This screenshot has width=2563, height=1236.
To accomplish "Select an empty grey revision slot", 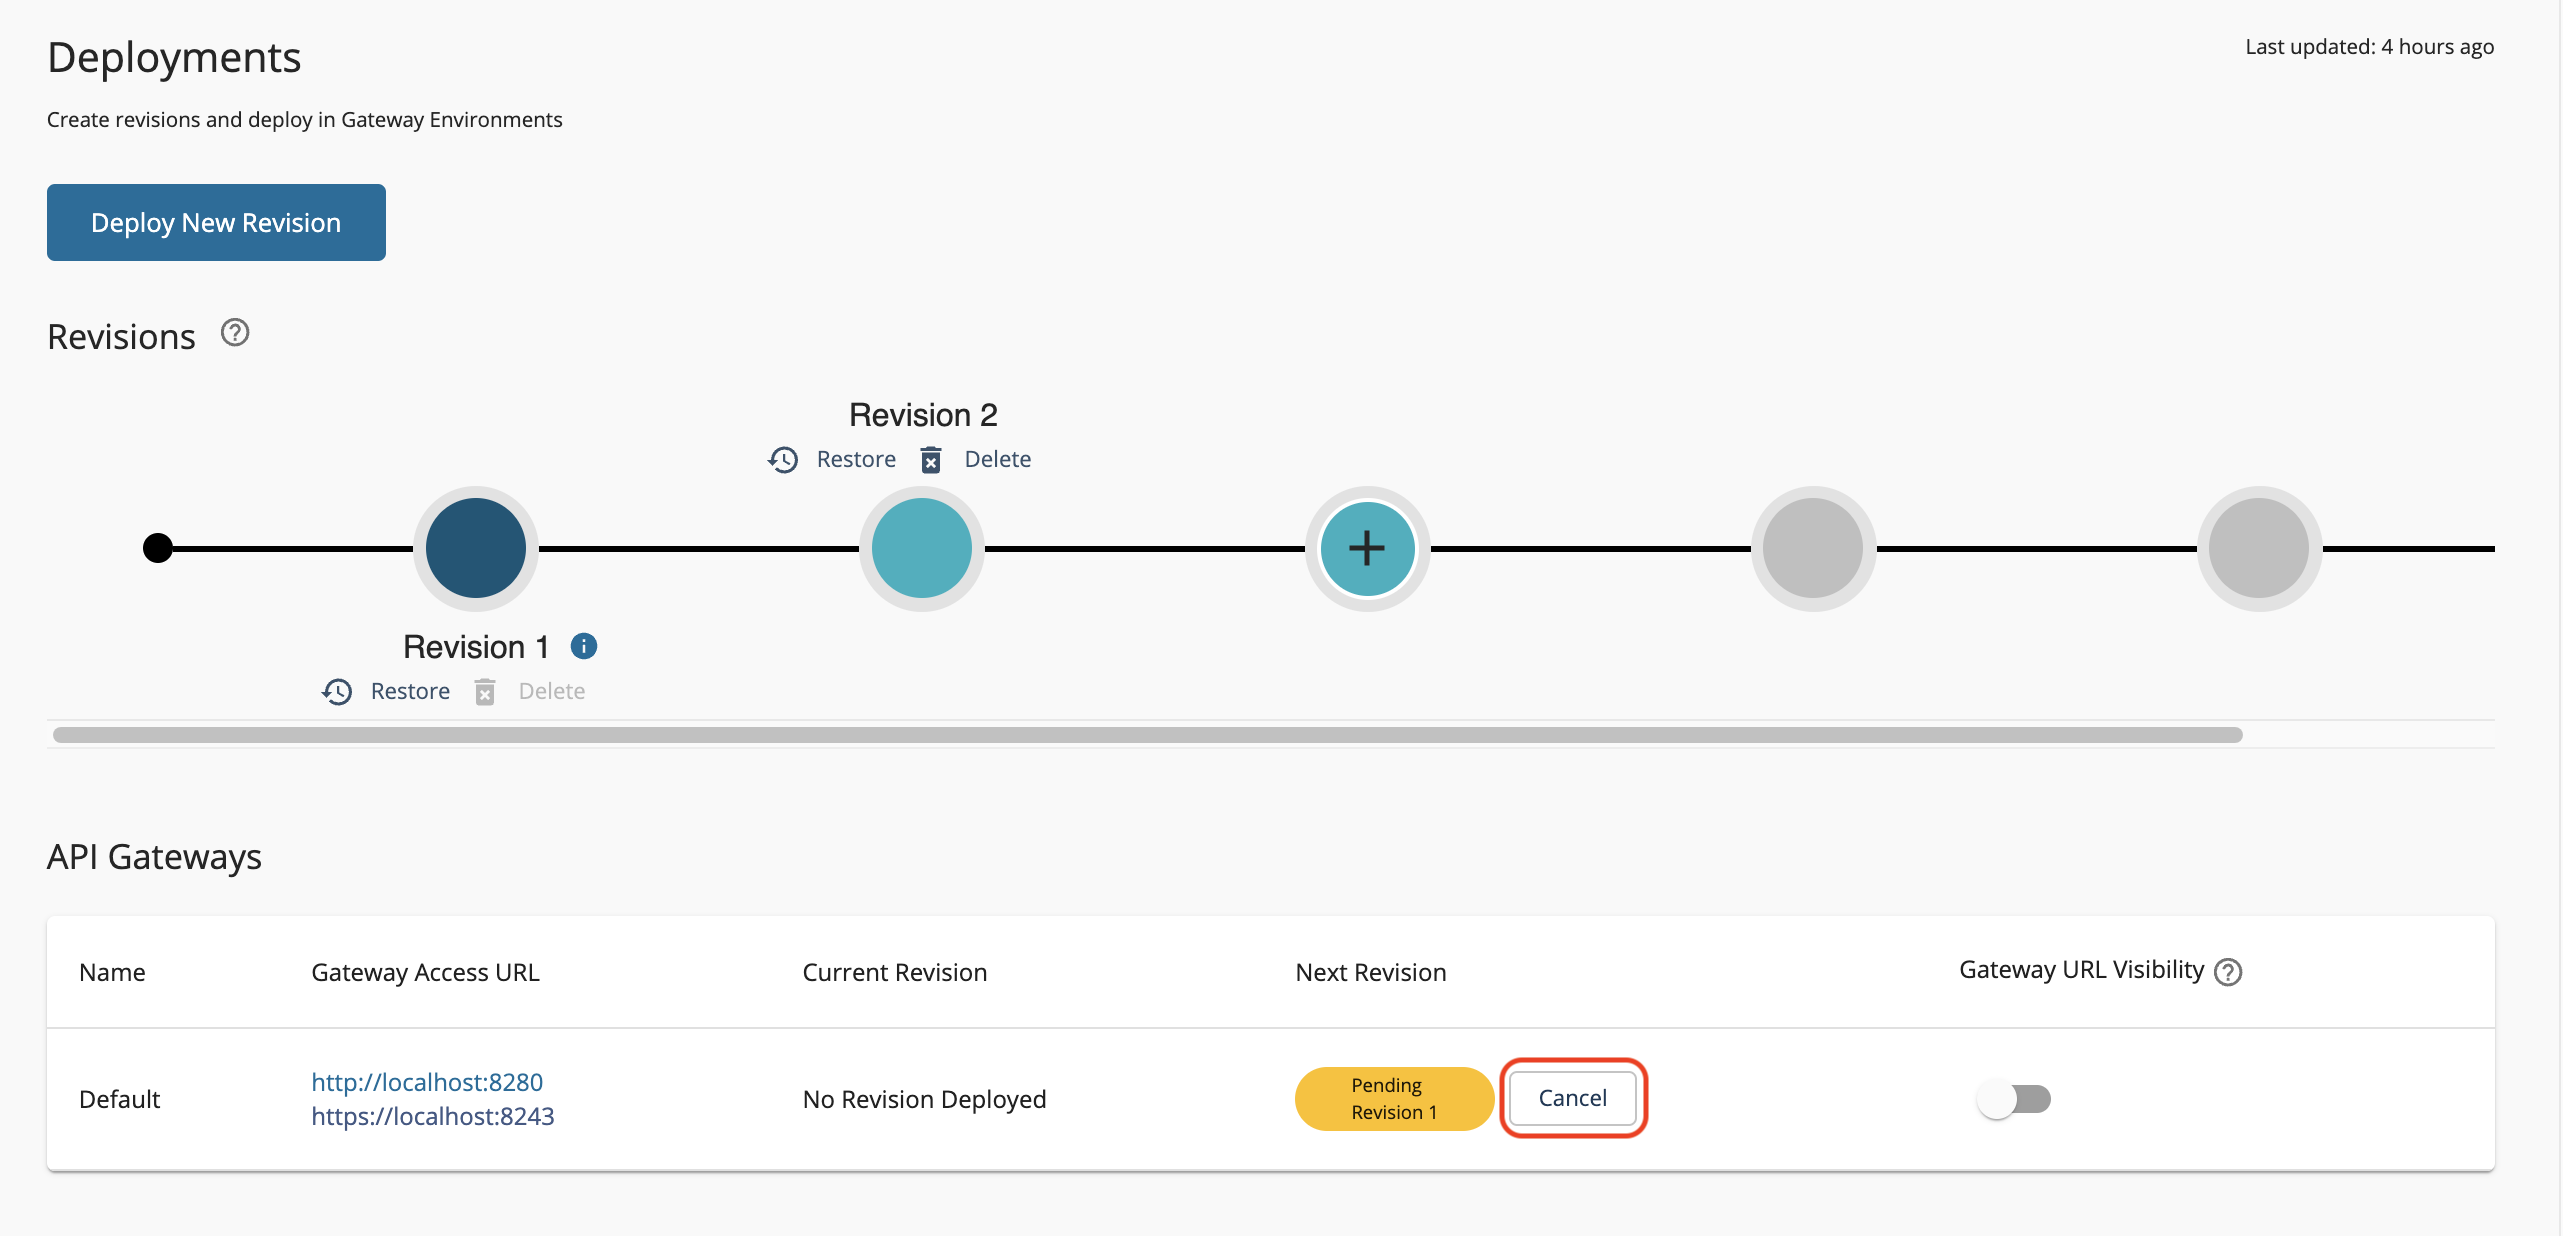I will [x=1812, y=548].
